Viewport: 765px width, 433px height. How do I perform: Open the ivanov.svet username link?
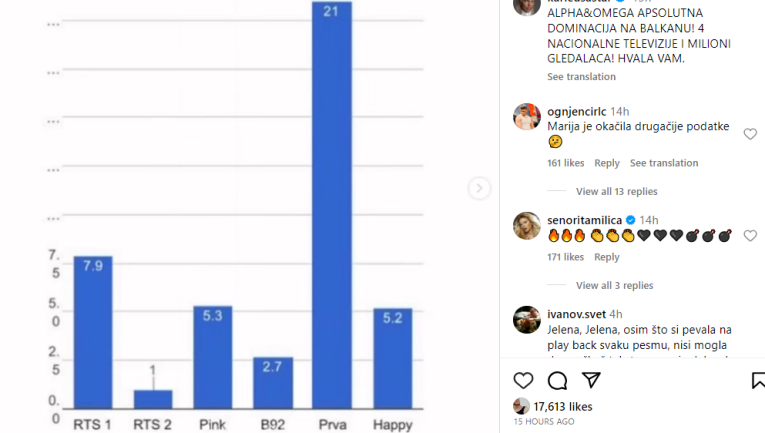click(x=576, y=314)
